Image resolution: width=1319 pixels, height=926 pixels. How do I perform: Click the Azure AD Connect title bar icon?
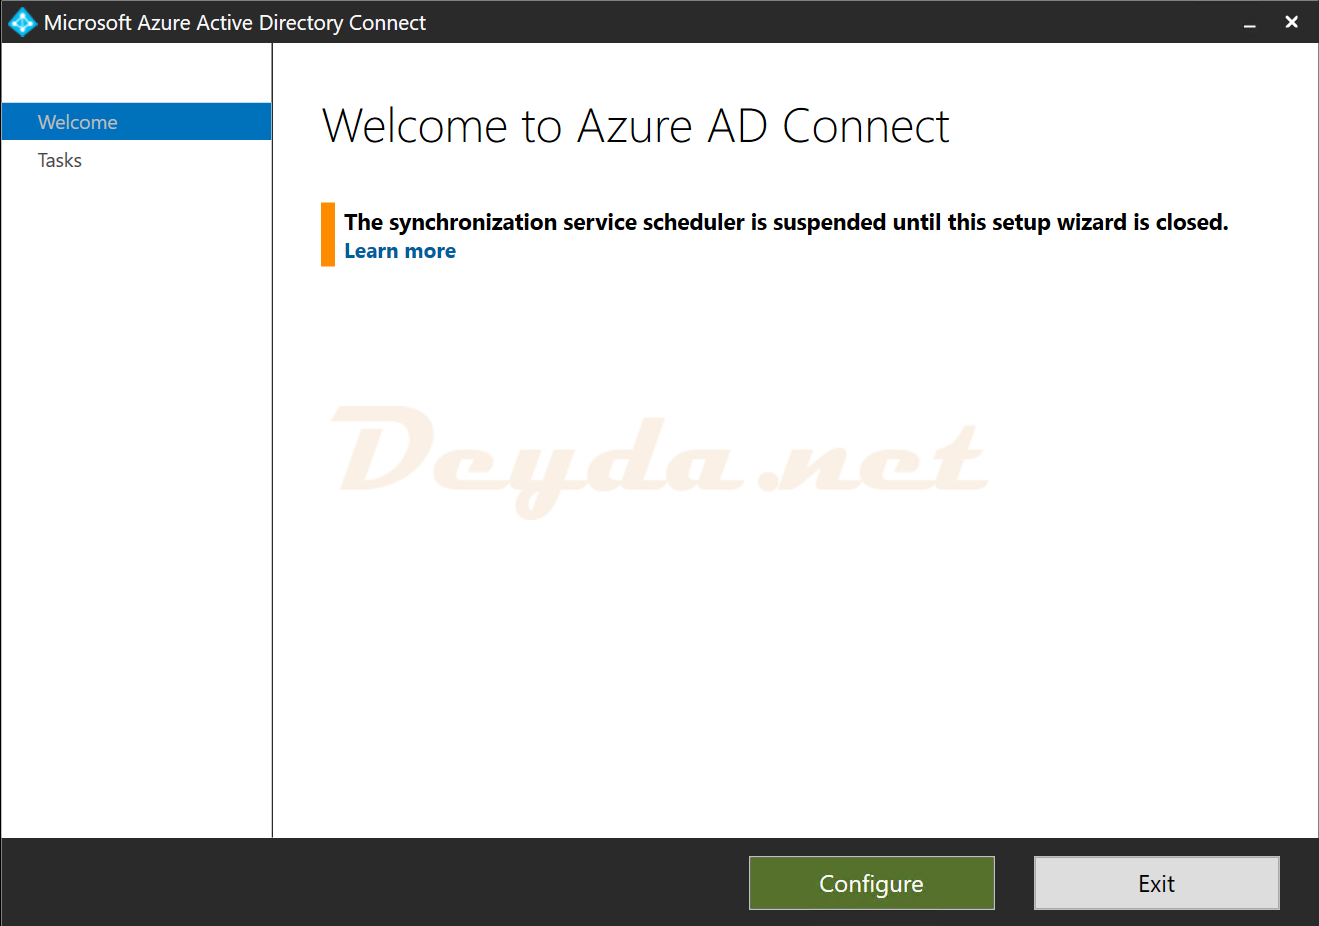22,22
